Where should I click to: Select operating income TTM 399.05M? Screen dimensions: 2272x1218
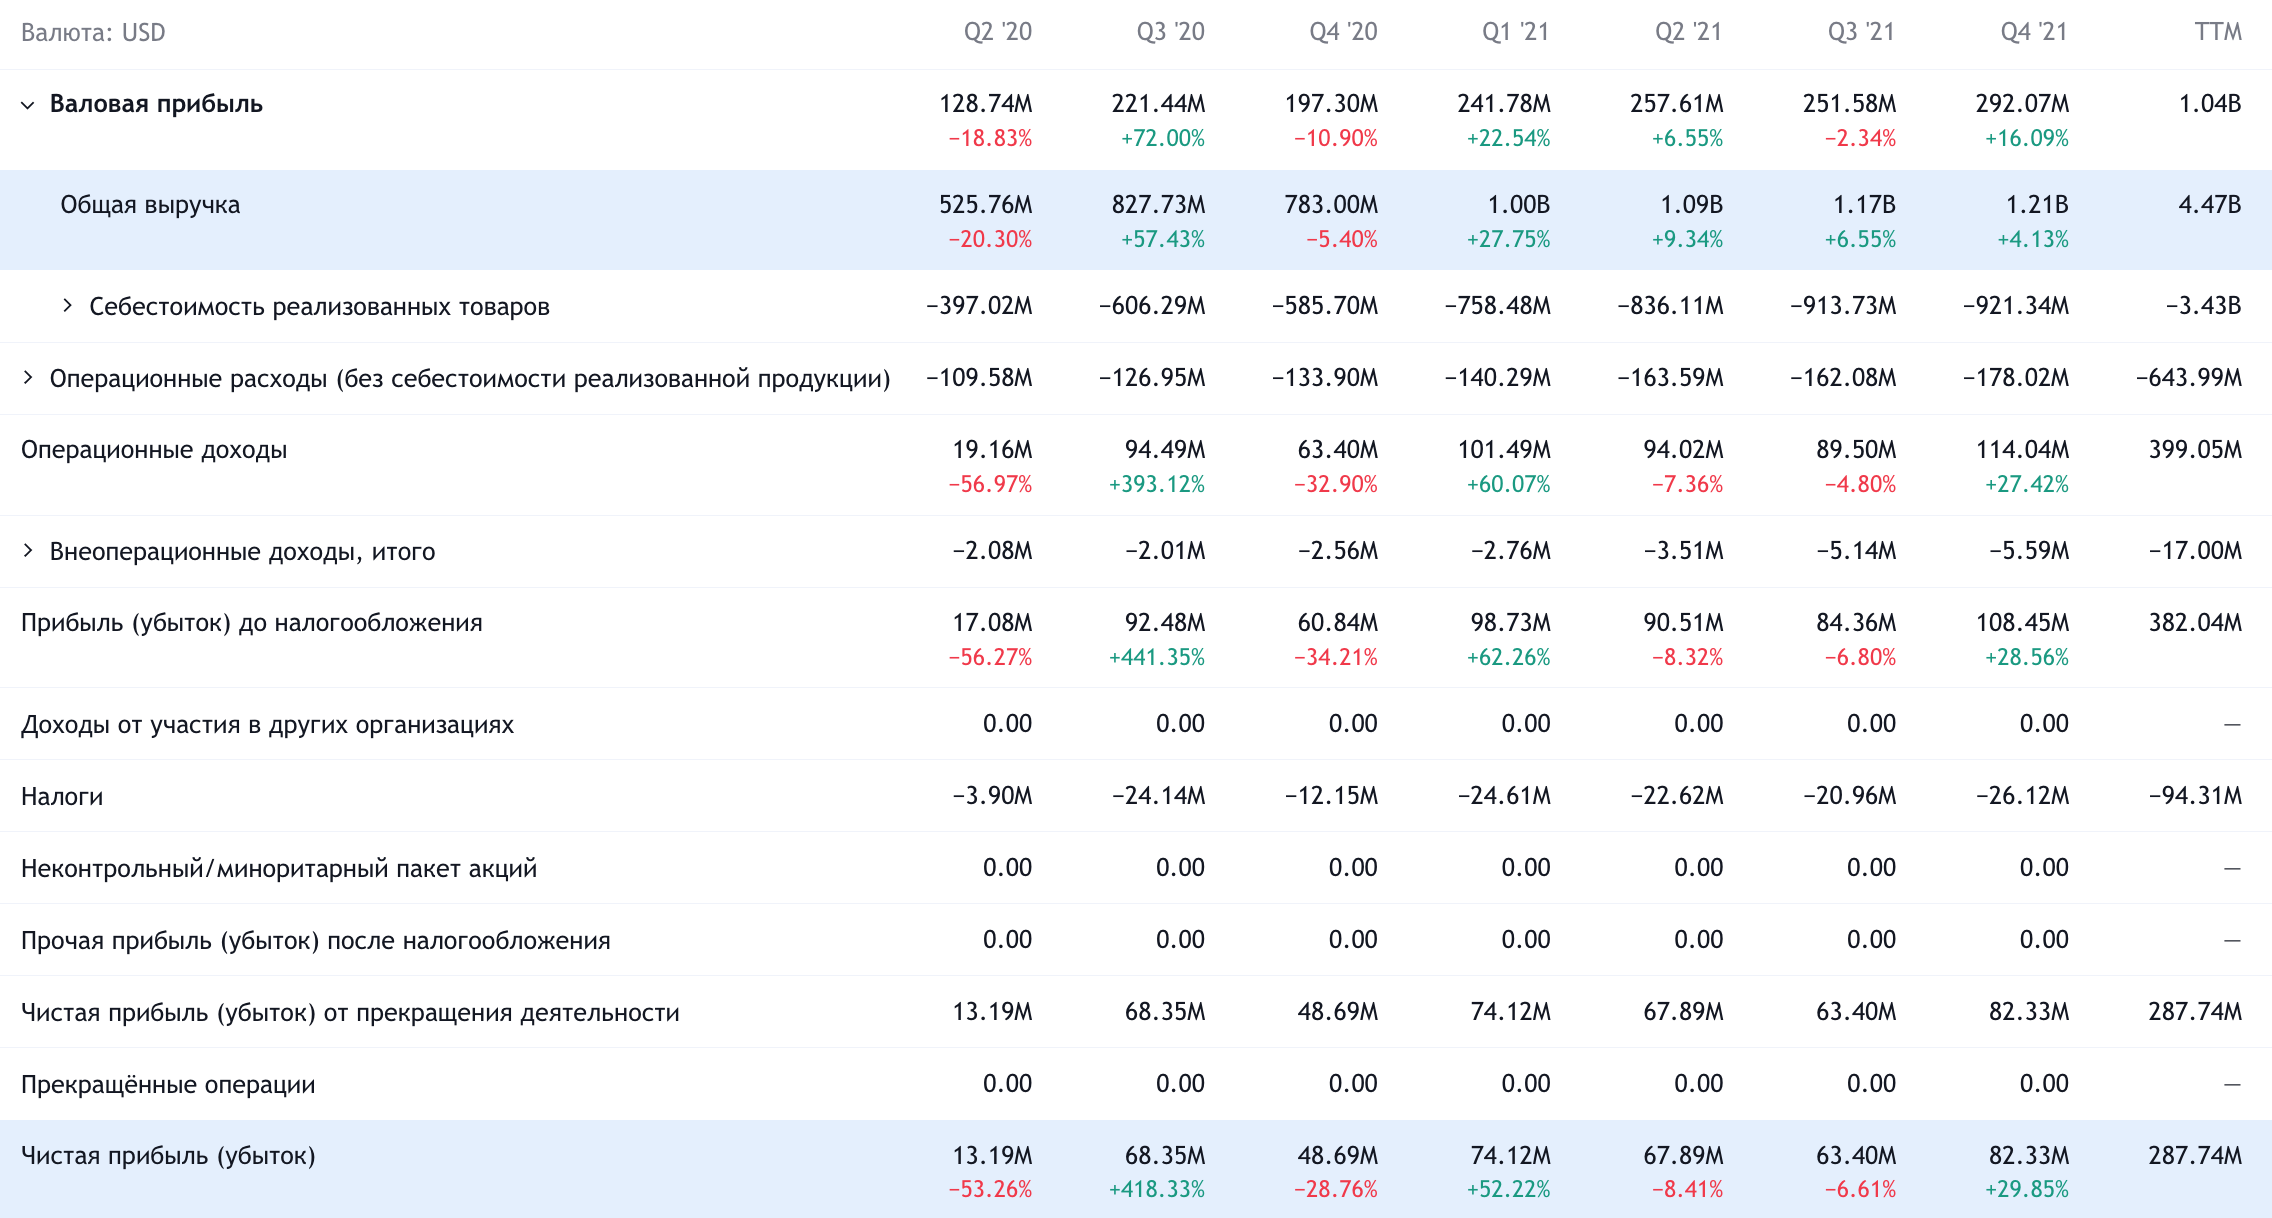click(x=2195, y=450)
